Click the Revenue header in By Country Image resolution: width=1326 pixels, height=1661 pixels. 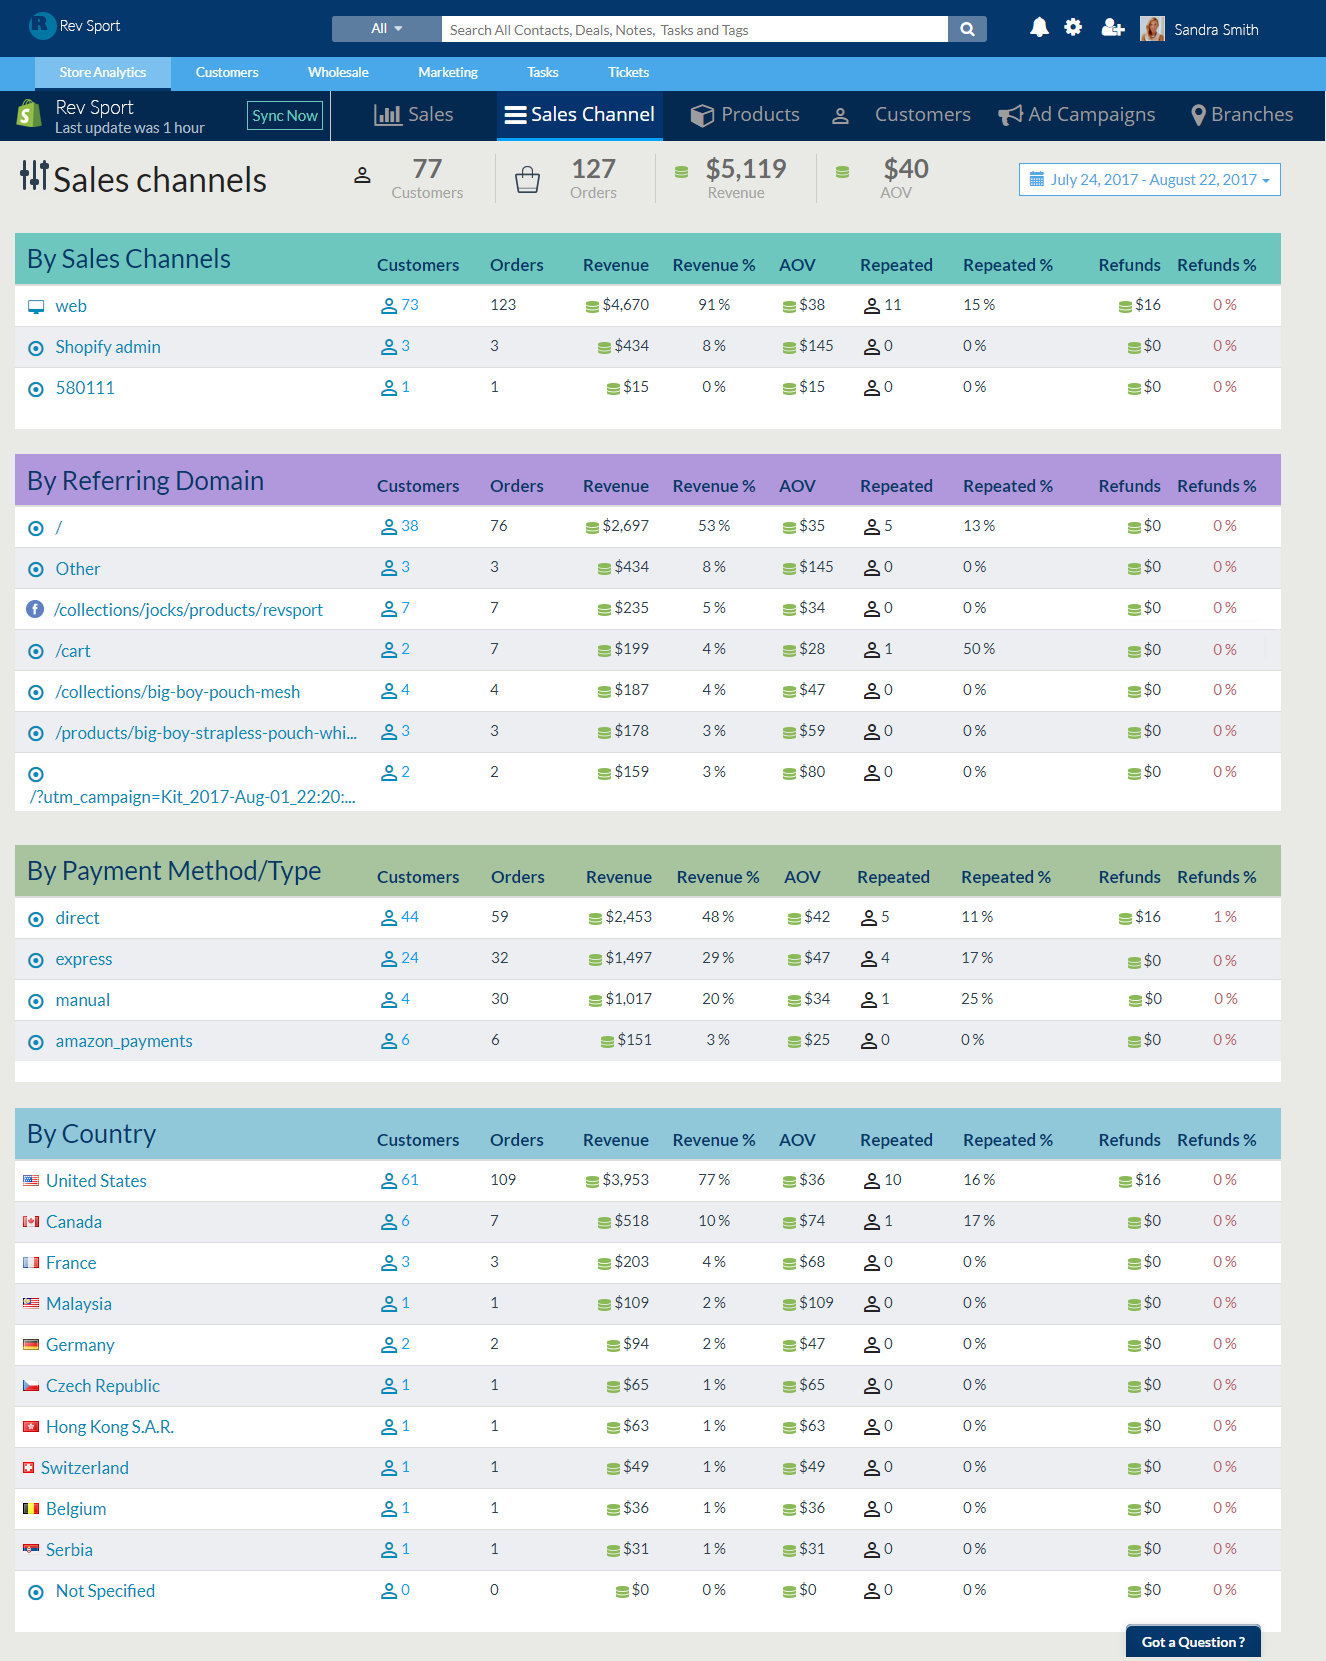click(x=616, y=1140)
